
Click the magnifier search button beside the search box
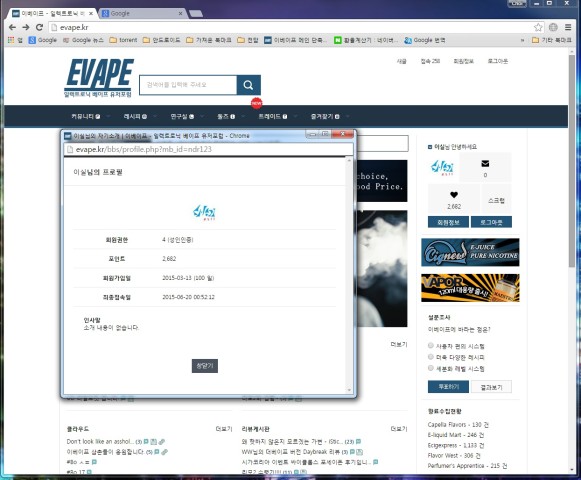[248, 85]
